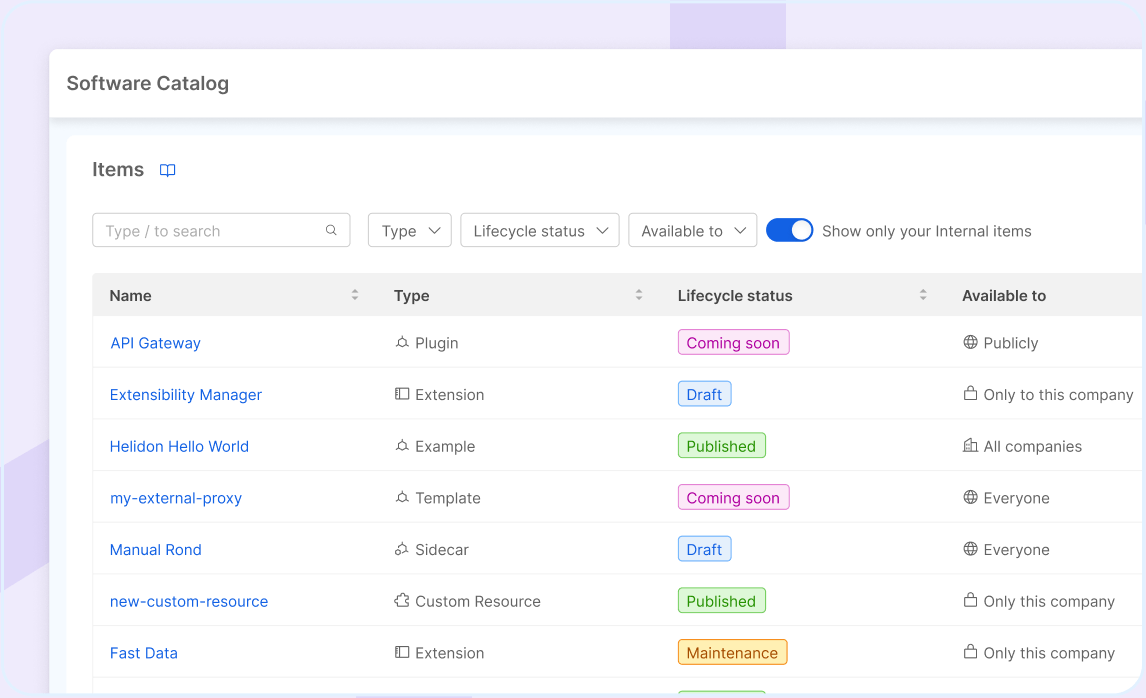Open the Items documentation book icon

(x=167, y=170)
